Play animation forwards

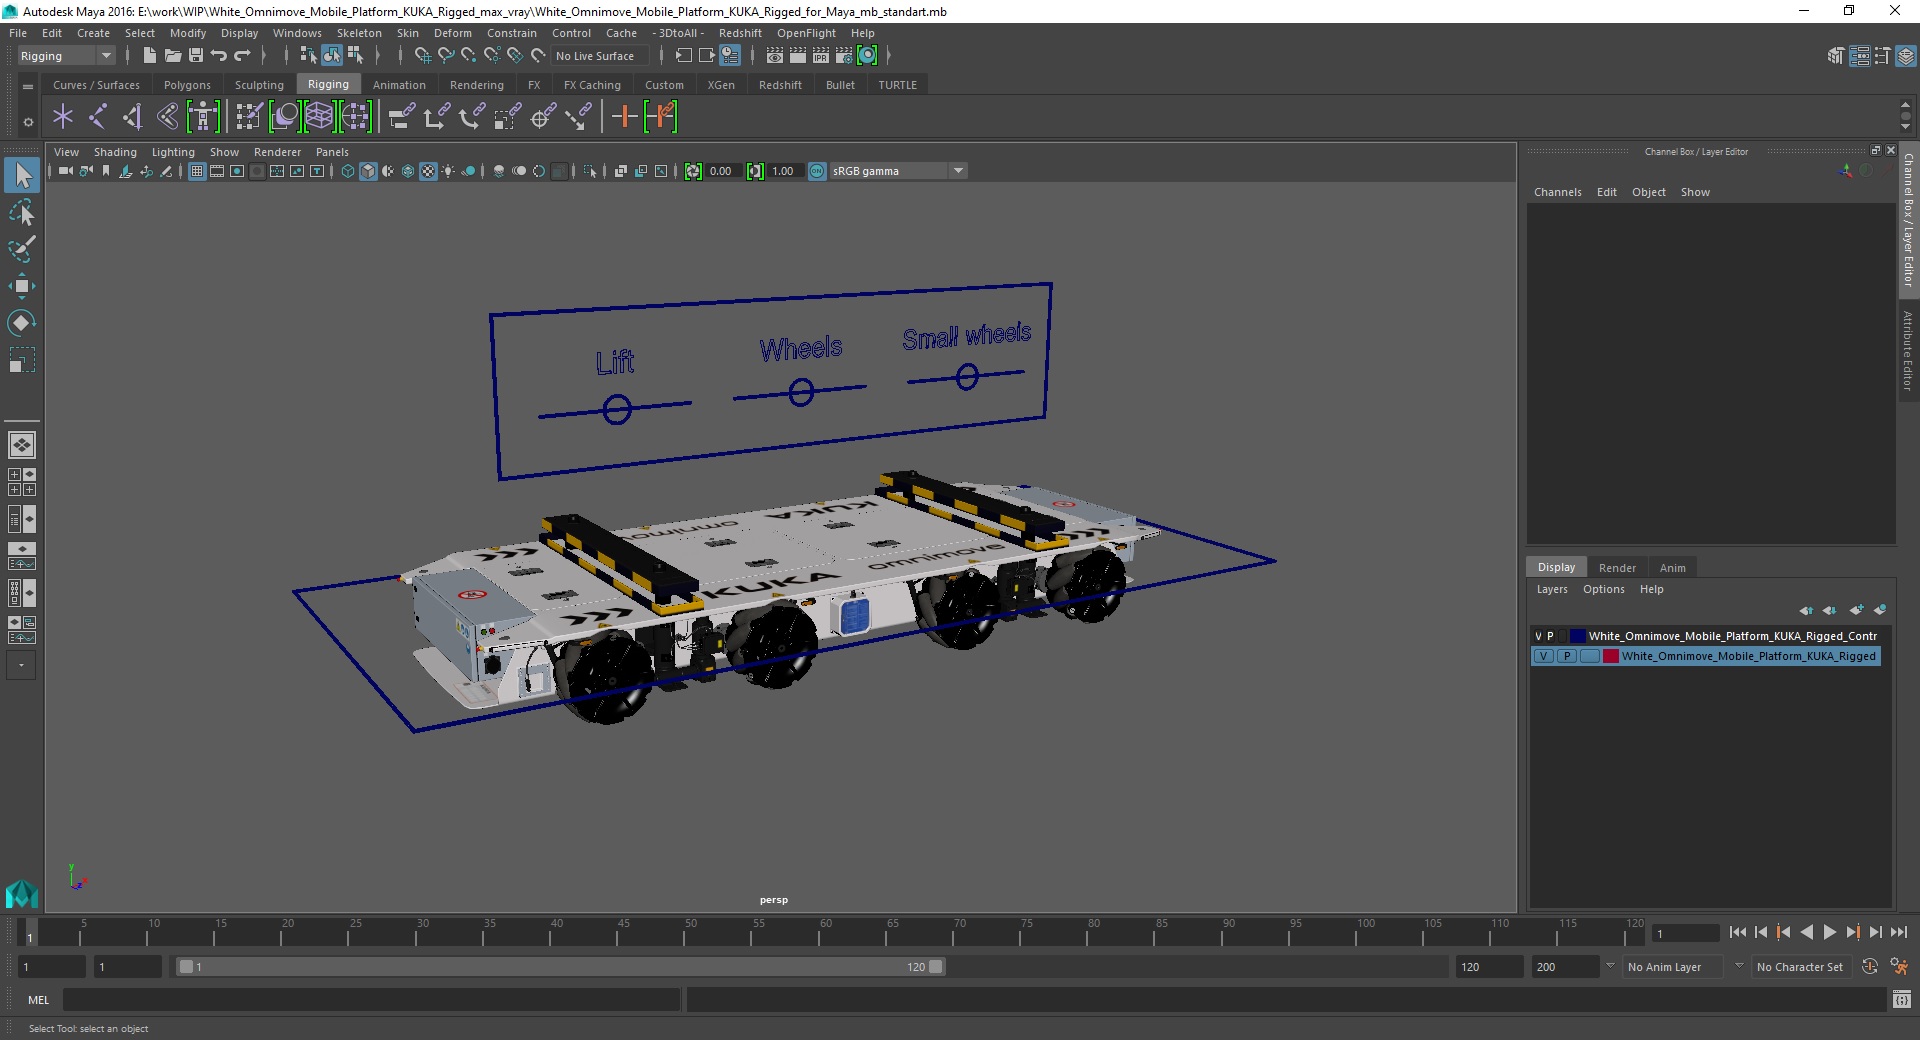[x=1829, y=932]
